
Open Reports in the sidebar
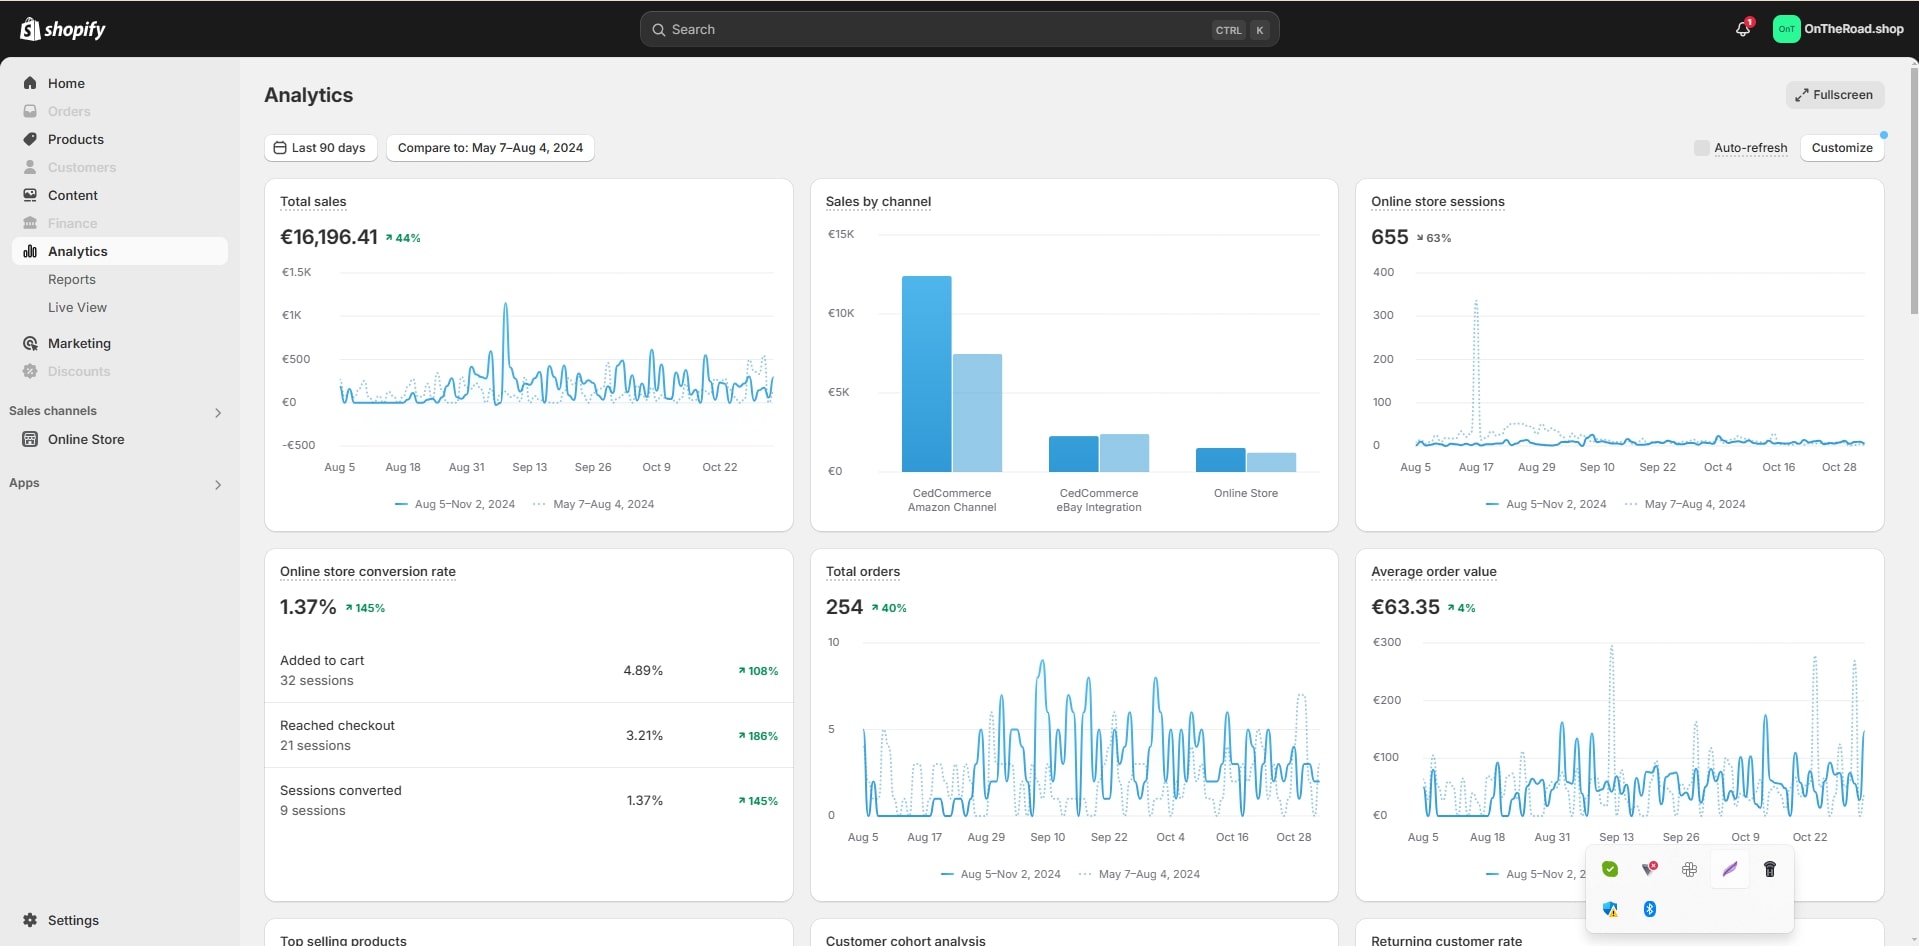coord(72,279)
